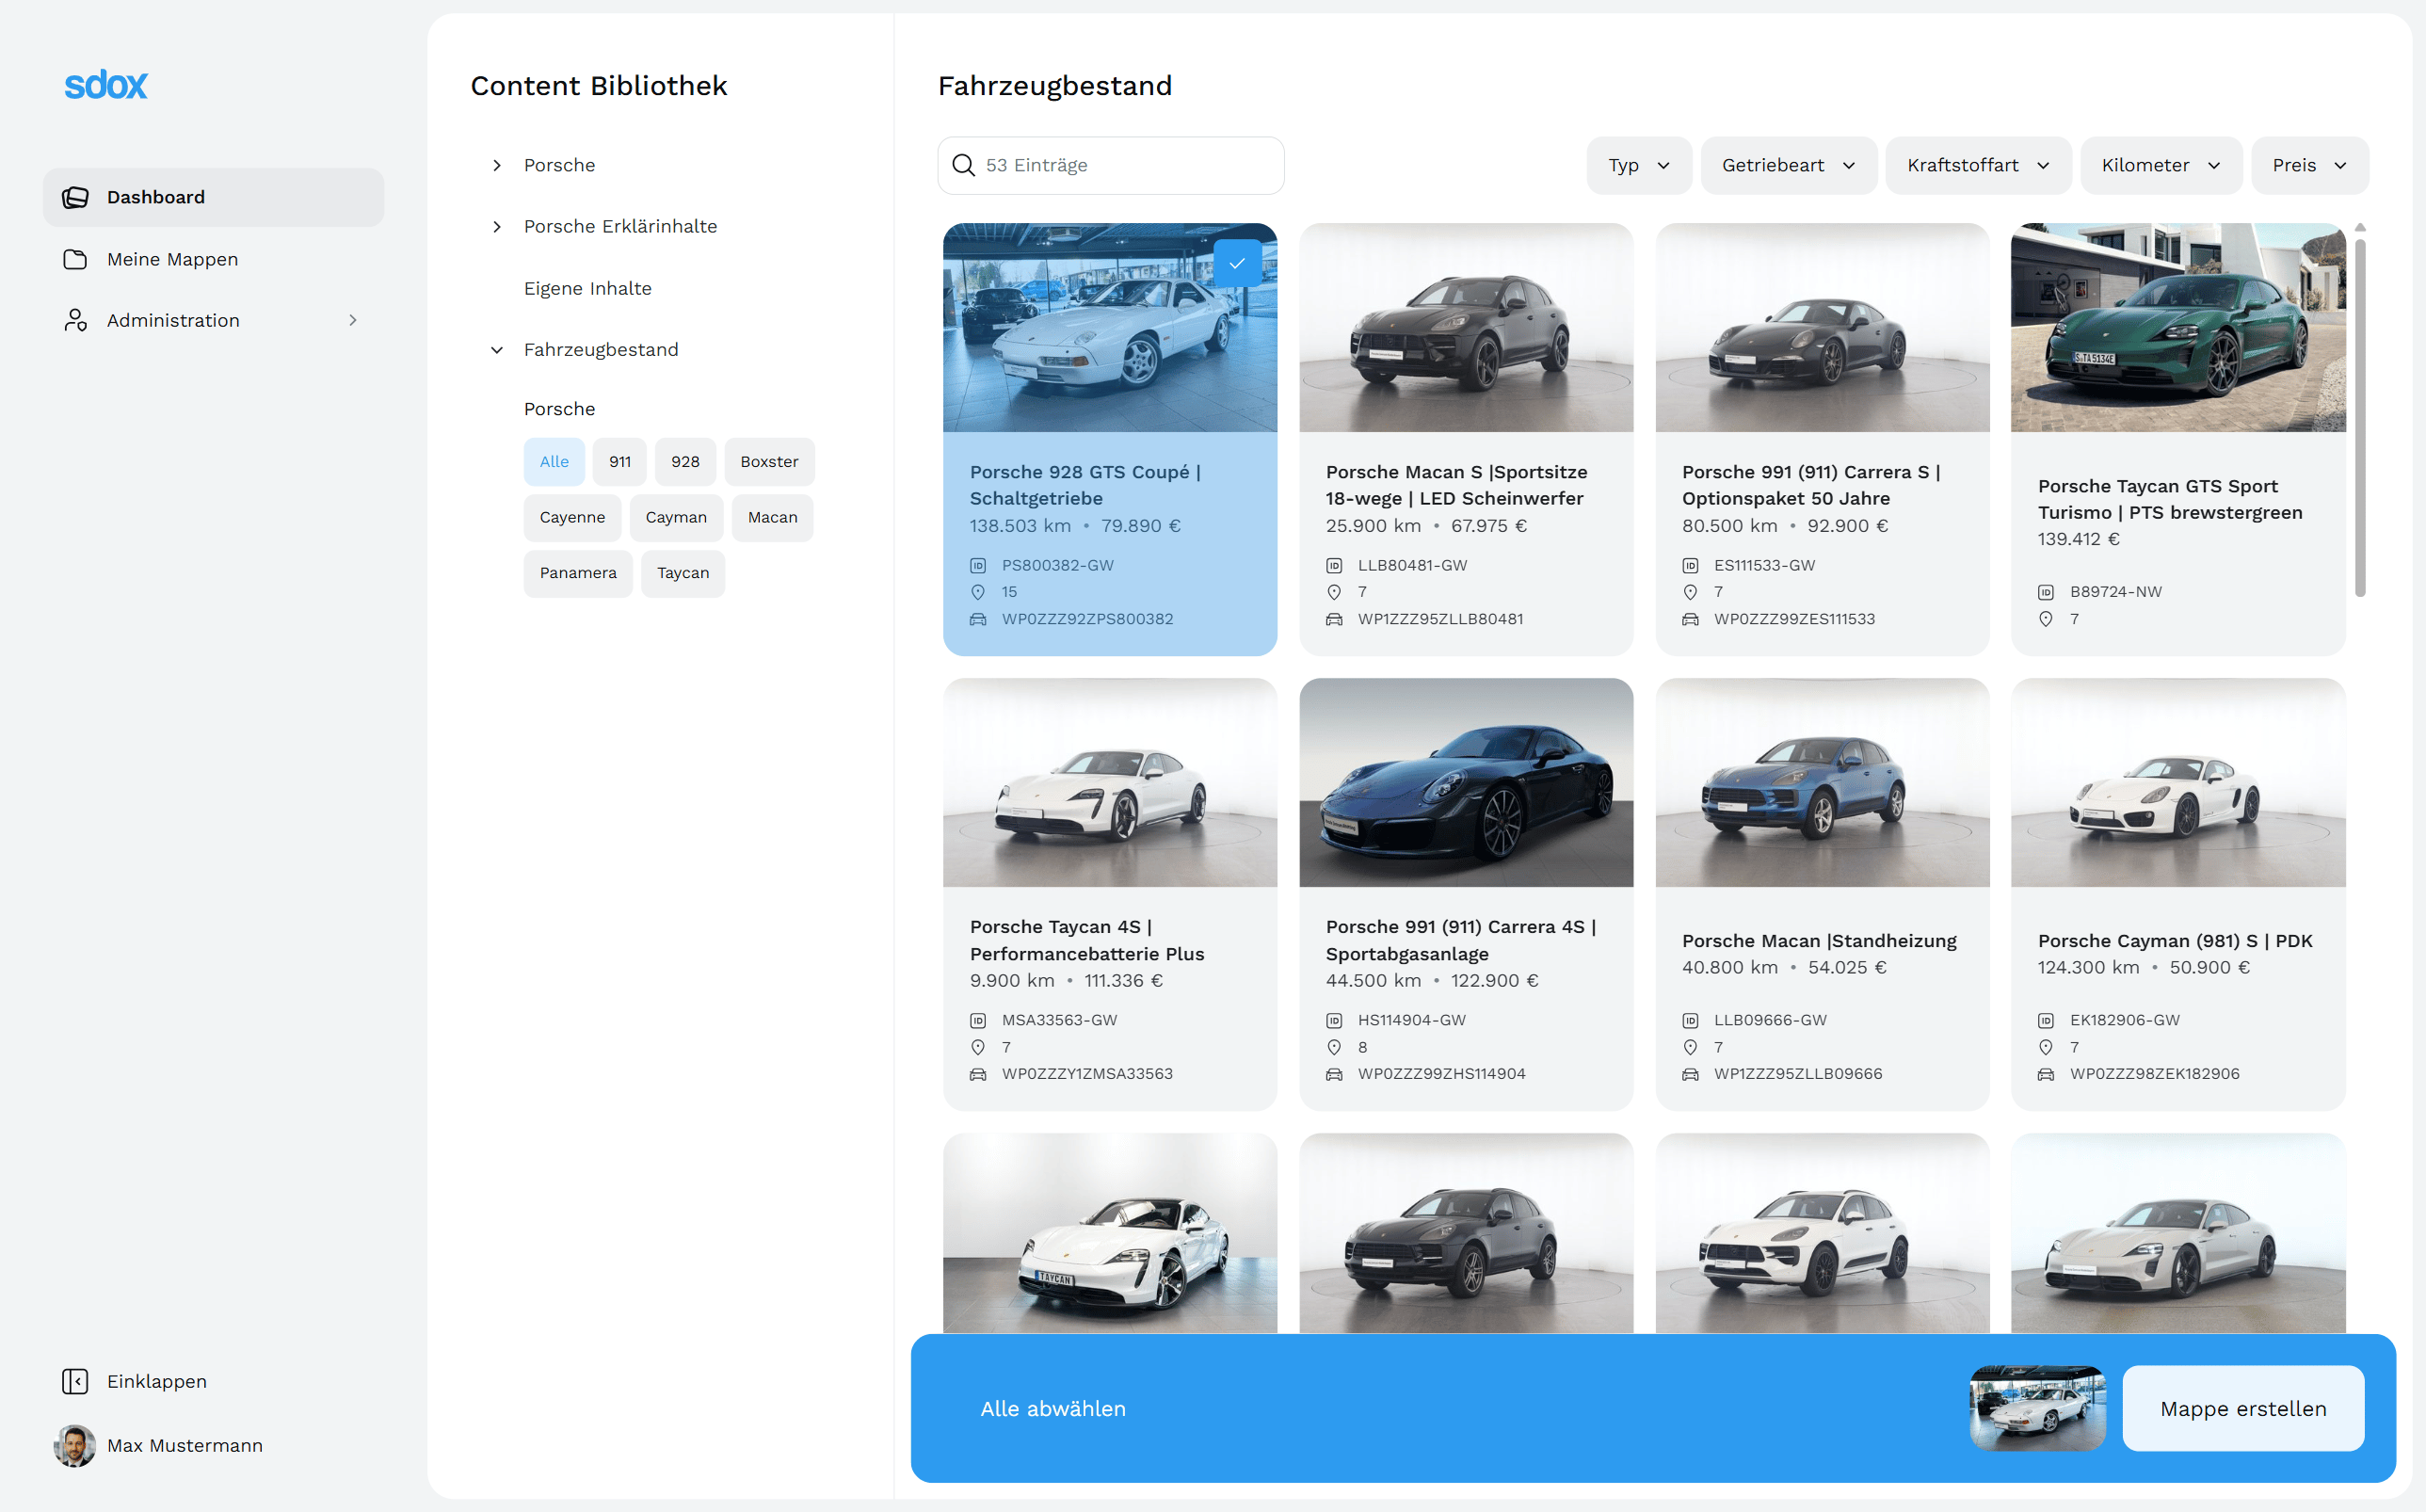Click the sdox logo
Viewport: 2426px width, 1512px height.
pyautogui.click(x=106, y=85)
